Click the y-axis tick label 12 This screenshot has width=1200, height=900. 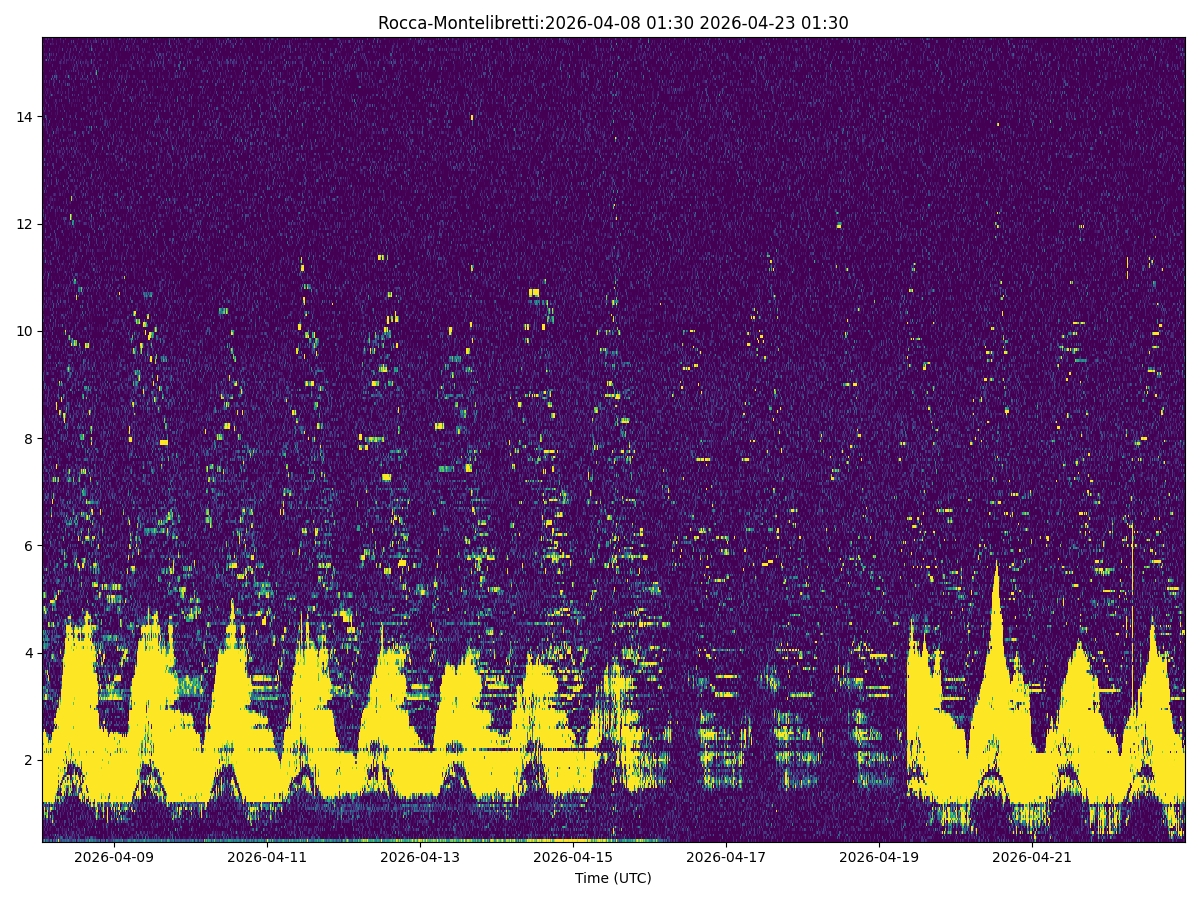pos(22,226)
